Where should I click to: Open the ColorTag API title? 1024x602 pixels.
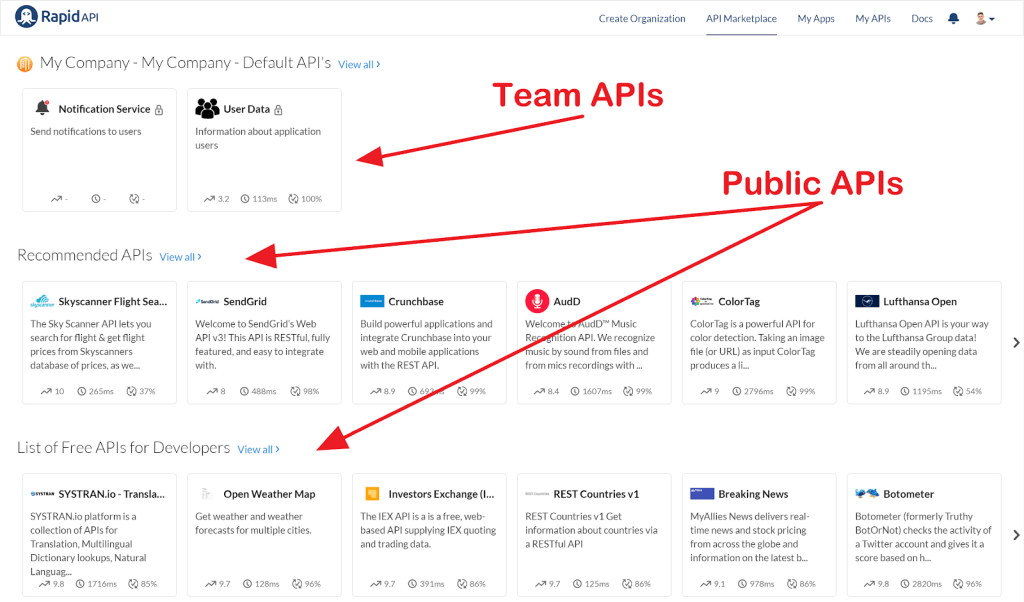click(x=739, y=302)
